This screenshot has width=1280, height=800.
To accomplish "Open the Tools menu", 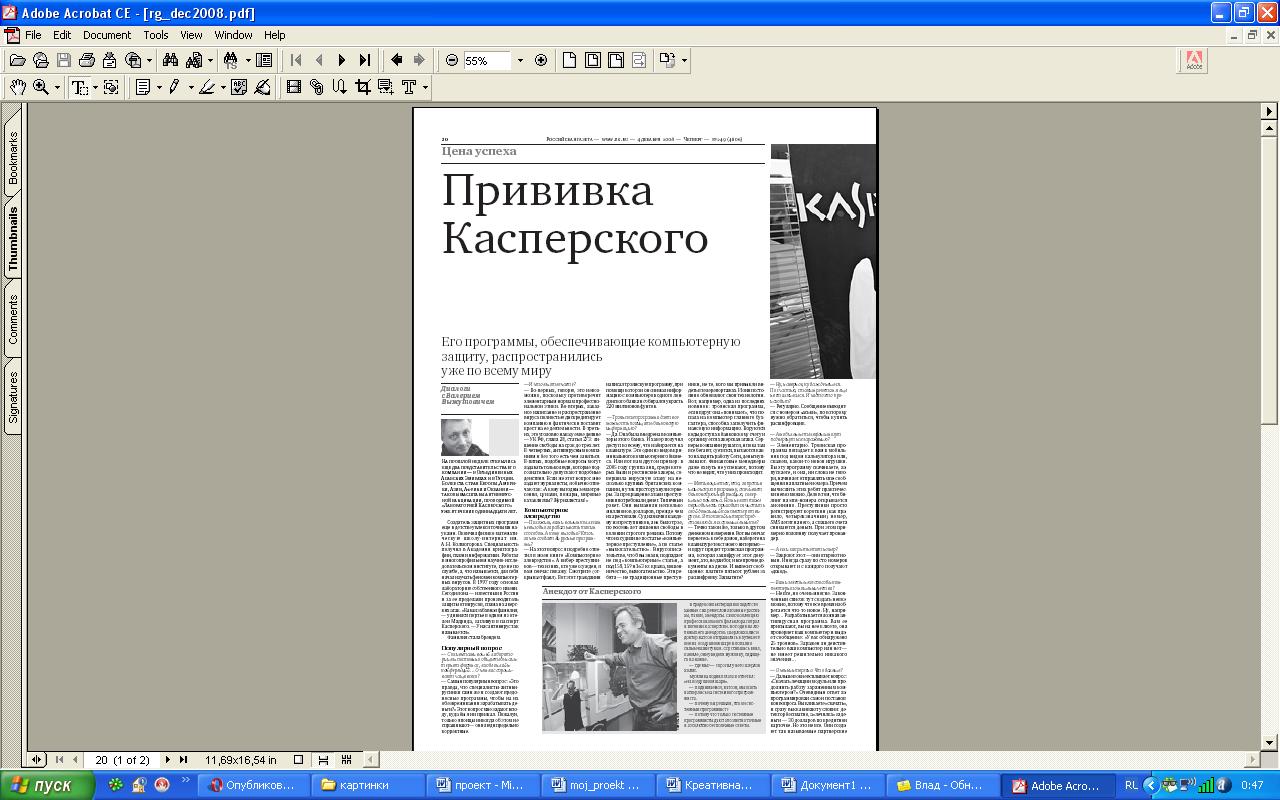I will coord(156,35).
